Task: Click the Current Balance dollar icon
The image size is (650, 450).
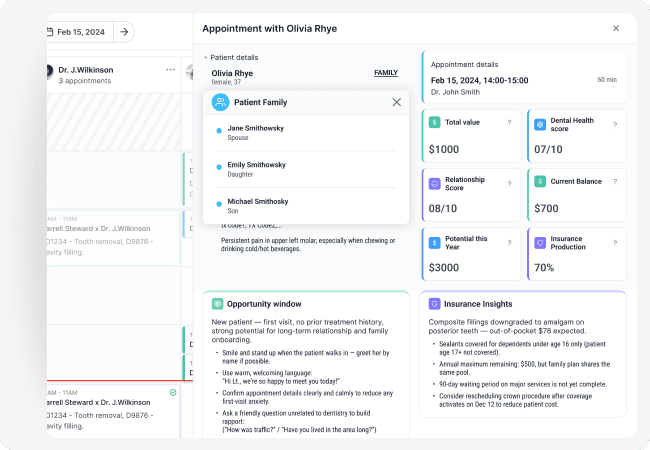Action: pyautogui.click(x=540, y=182)
